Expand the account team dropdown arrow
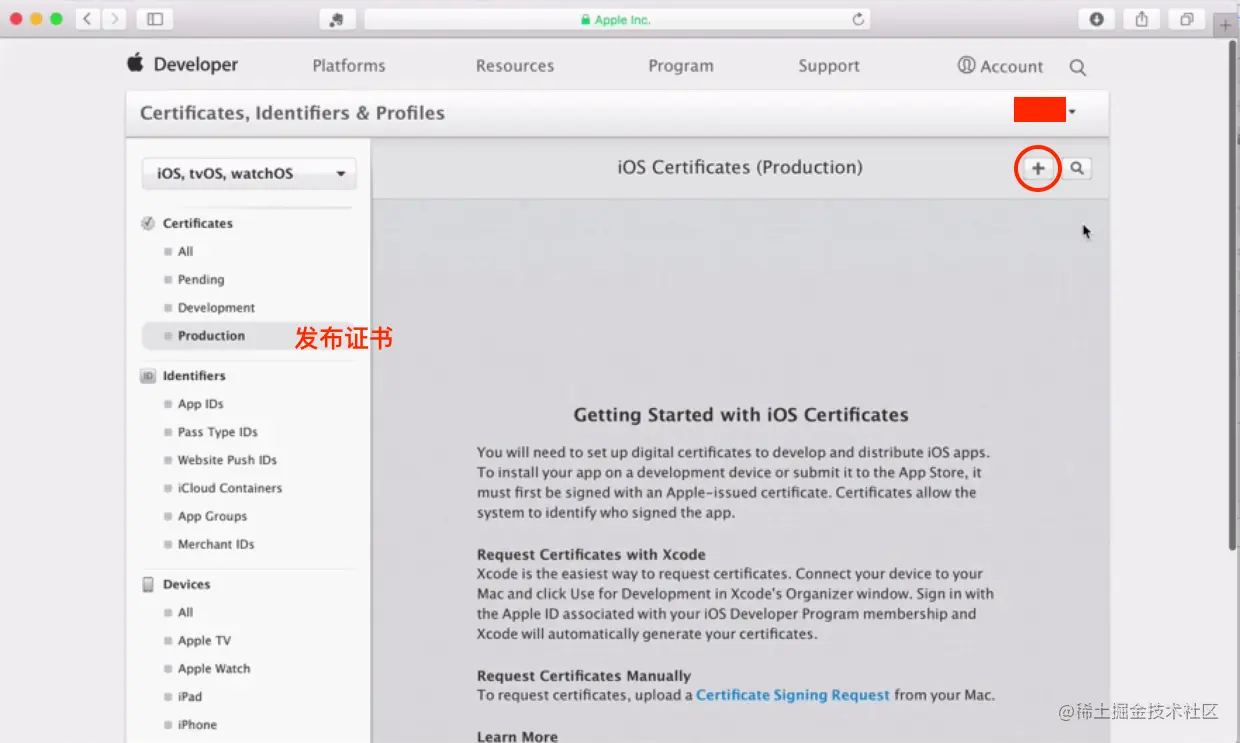This screenshot has width=1240, height=743. [x=1072, y=111]
